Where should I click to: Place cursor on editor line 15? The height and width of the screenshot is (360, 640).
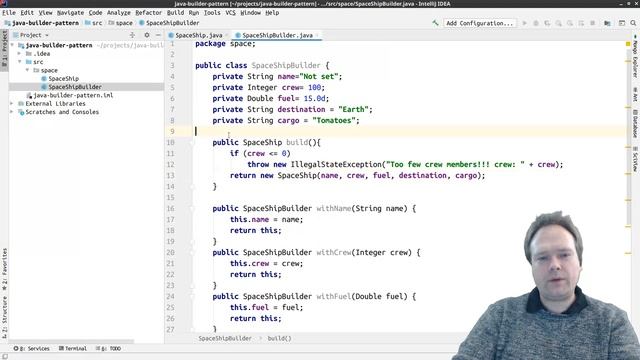tap(408, 198)
